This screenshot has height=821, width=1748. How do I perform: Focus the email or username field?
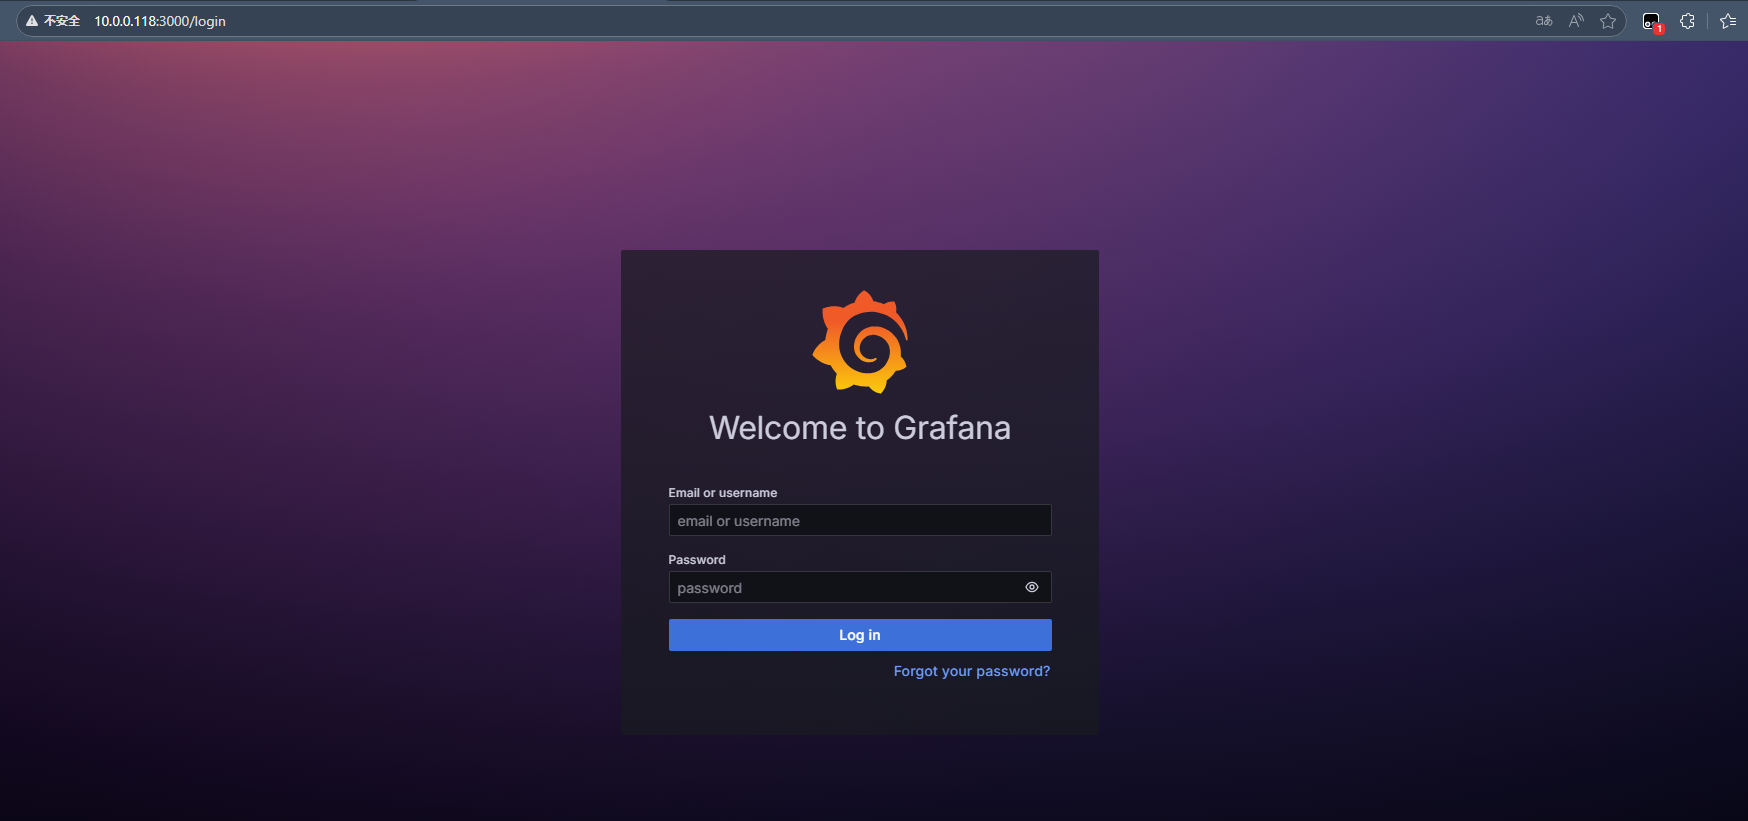point(860,521)
